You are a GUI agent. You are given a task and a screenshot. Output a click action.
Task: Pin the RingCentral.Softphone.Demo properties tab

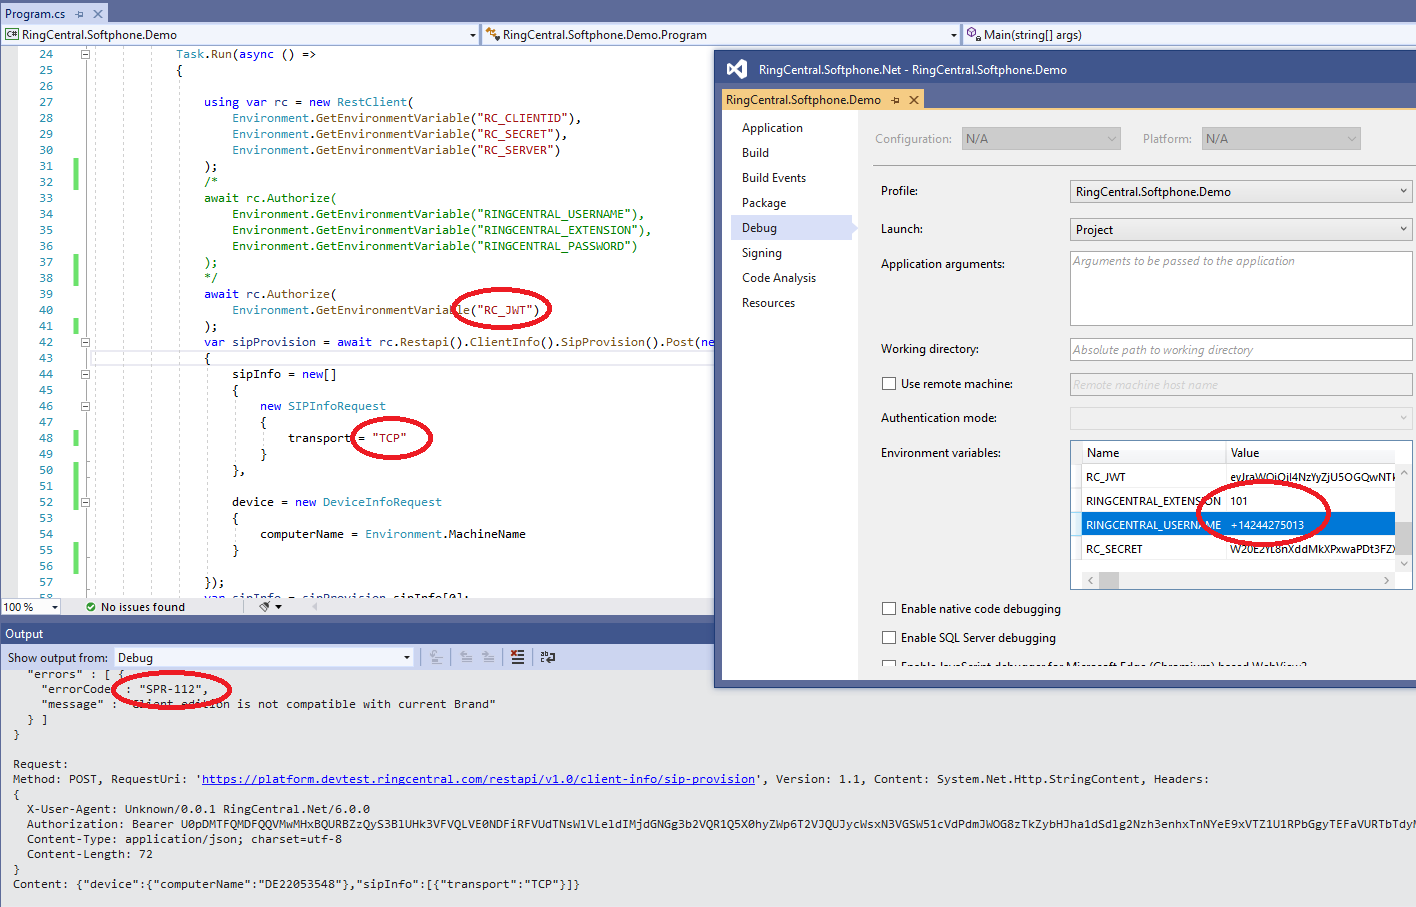pyautogui.click(x=896, y=100)
